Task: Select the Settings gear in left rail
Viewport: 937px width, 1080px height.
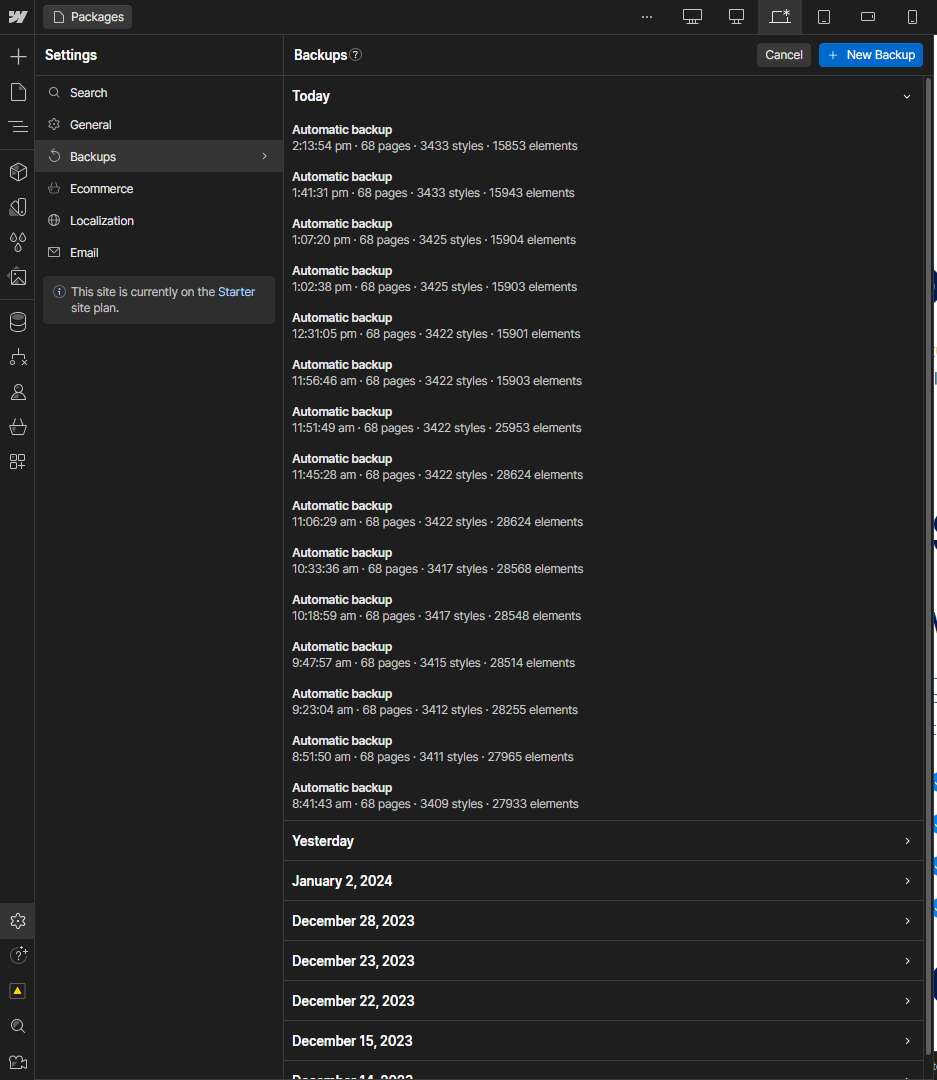Action: click(18, 921)
